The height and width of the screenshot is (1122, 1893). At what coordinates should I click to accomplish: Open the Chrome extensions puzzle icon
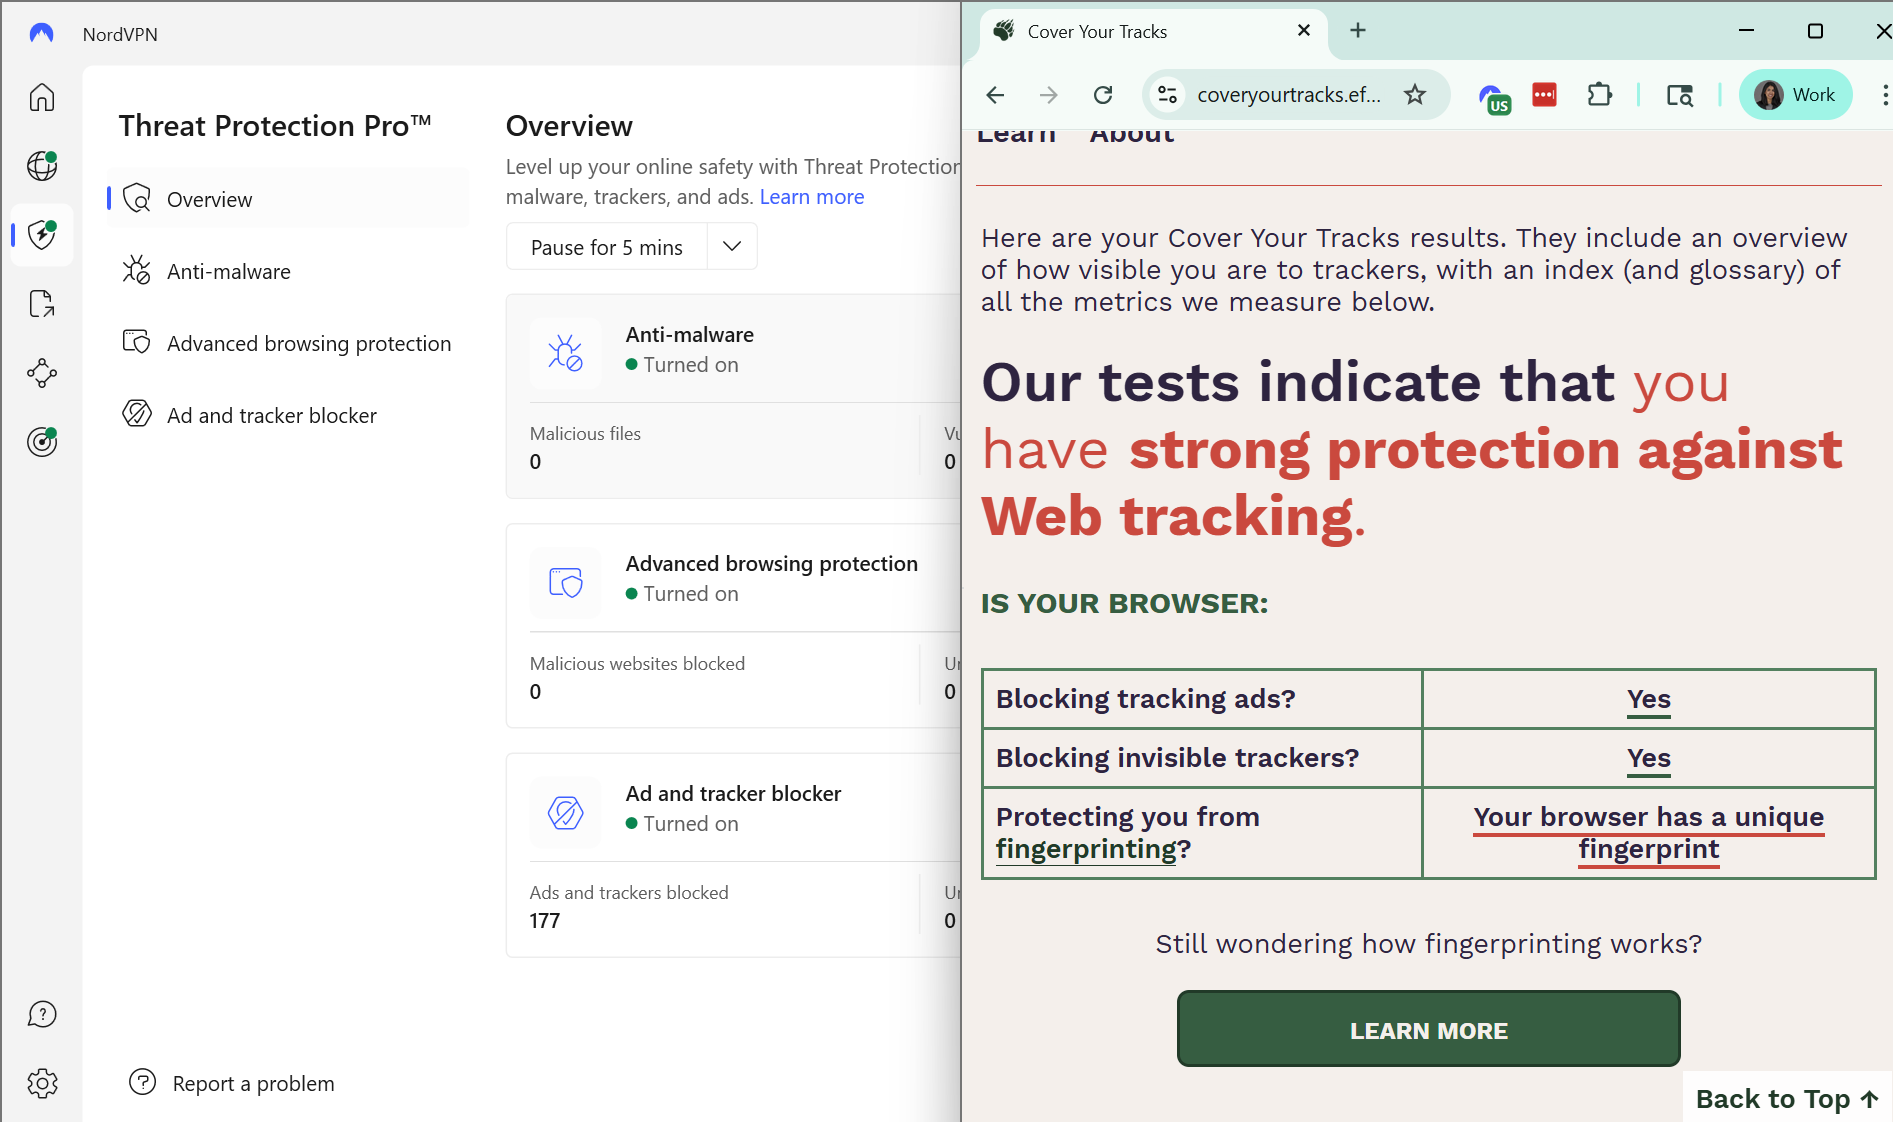click(1600, 95)
